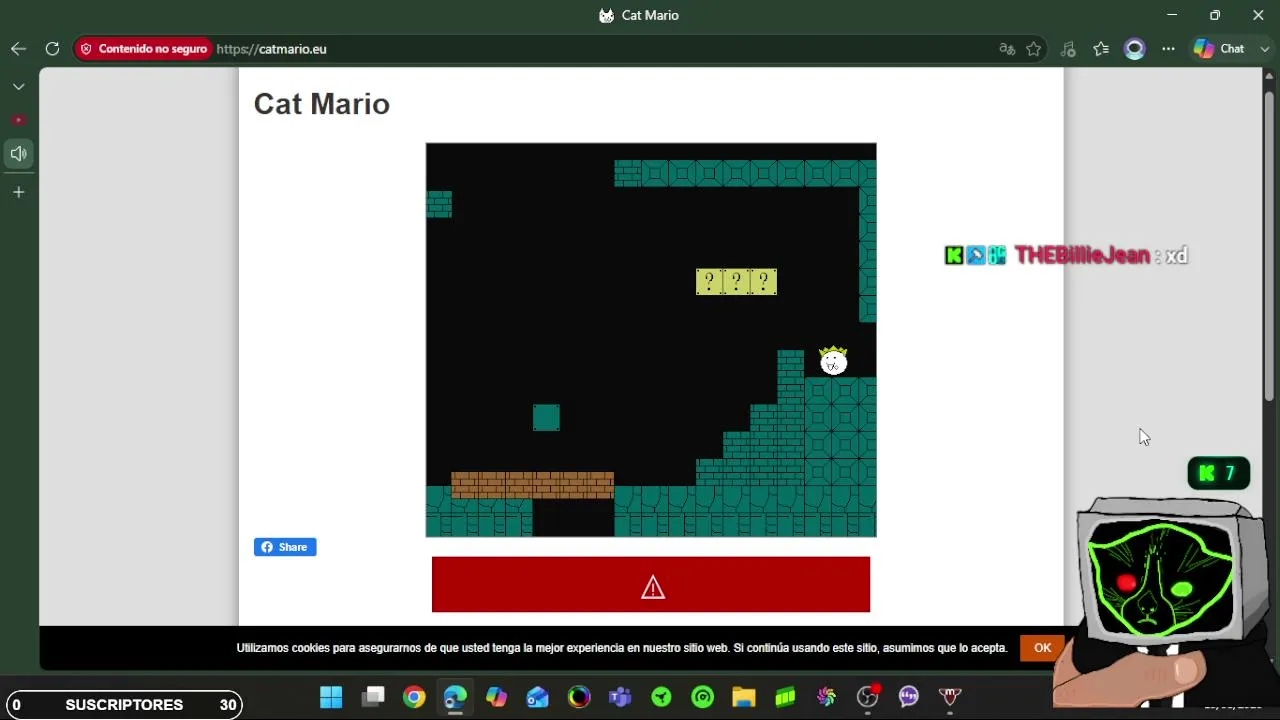The image size is (1280, 720).
Task: Open Task View on the taskbar
Action: 373,697
